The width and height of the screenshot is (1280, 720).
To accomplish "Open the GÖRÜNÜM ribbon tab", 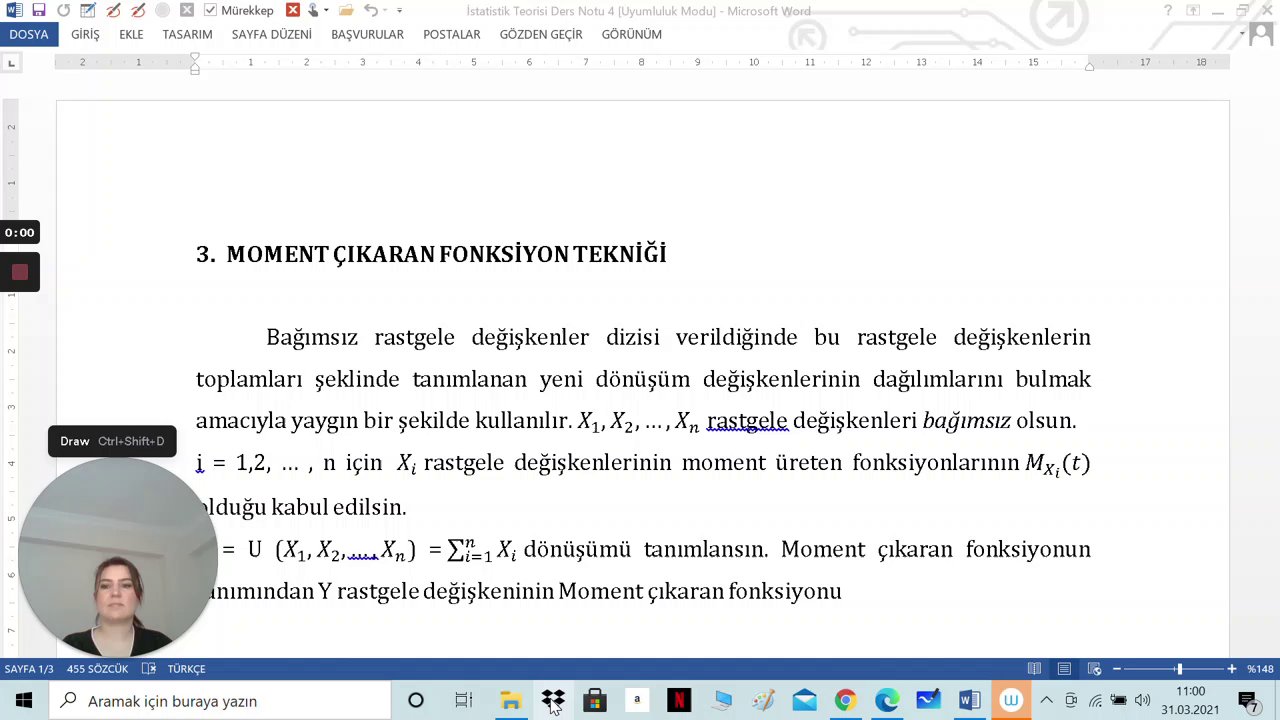I will point(632,34).
